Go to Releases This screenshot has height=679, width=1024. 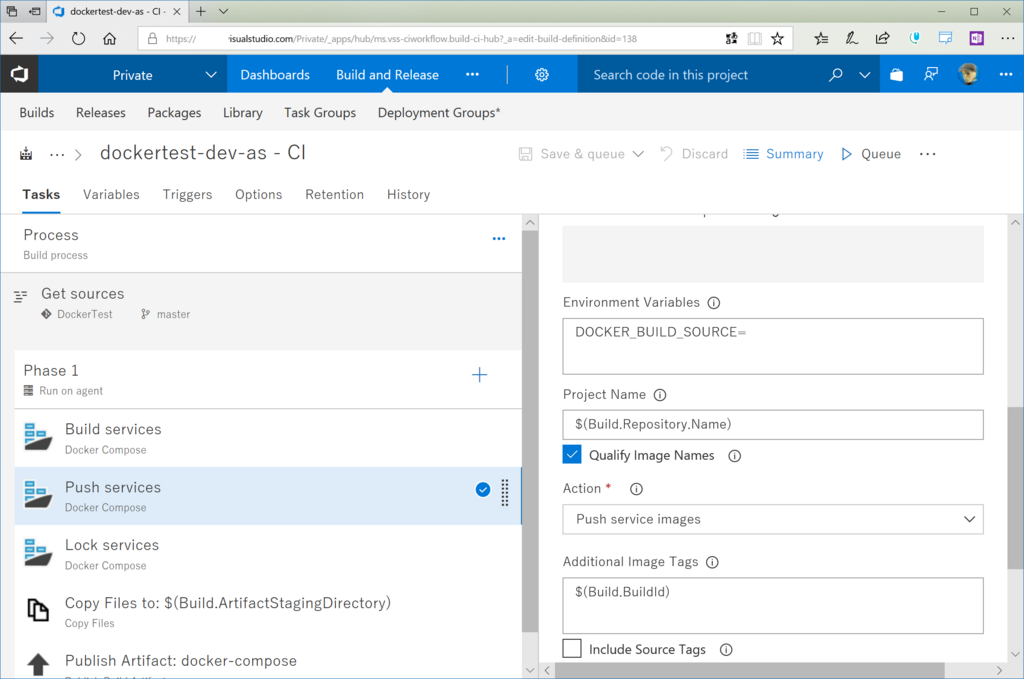coord(101,112)
